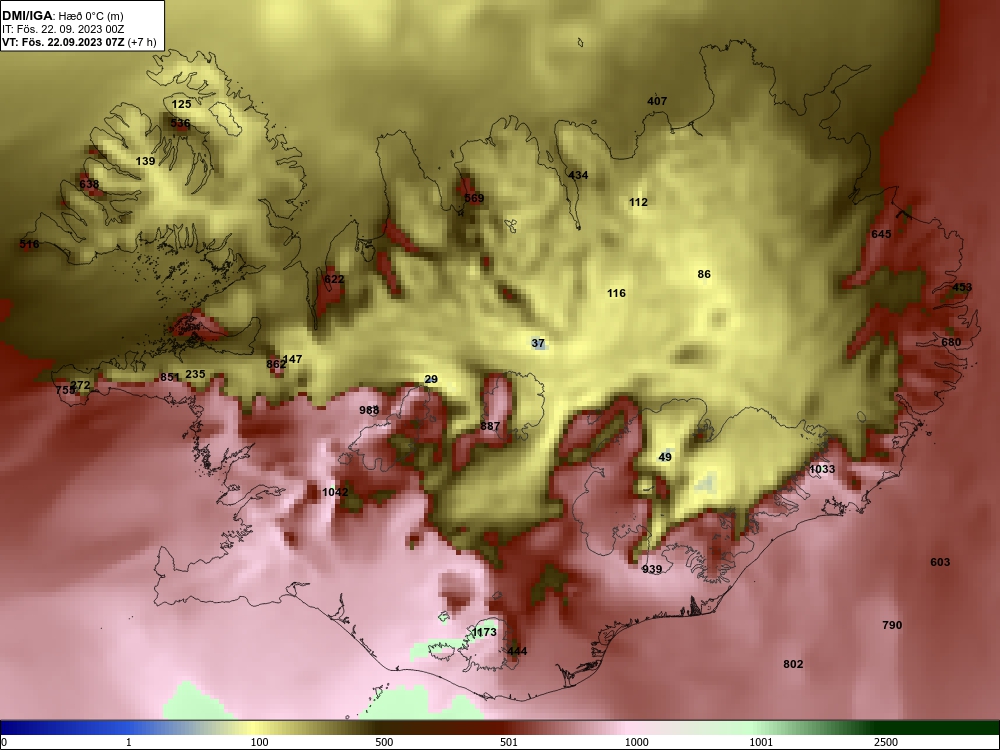Click the map value '939'
Screen dimensions: 1000x750
[x=652, y=570]
